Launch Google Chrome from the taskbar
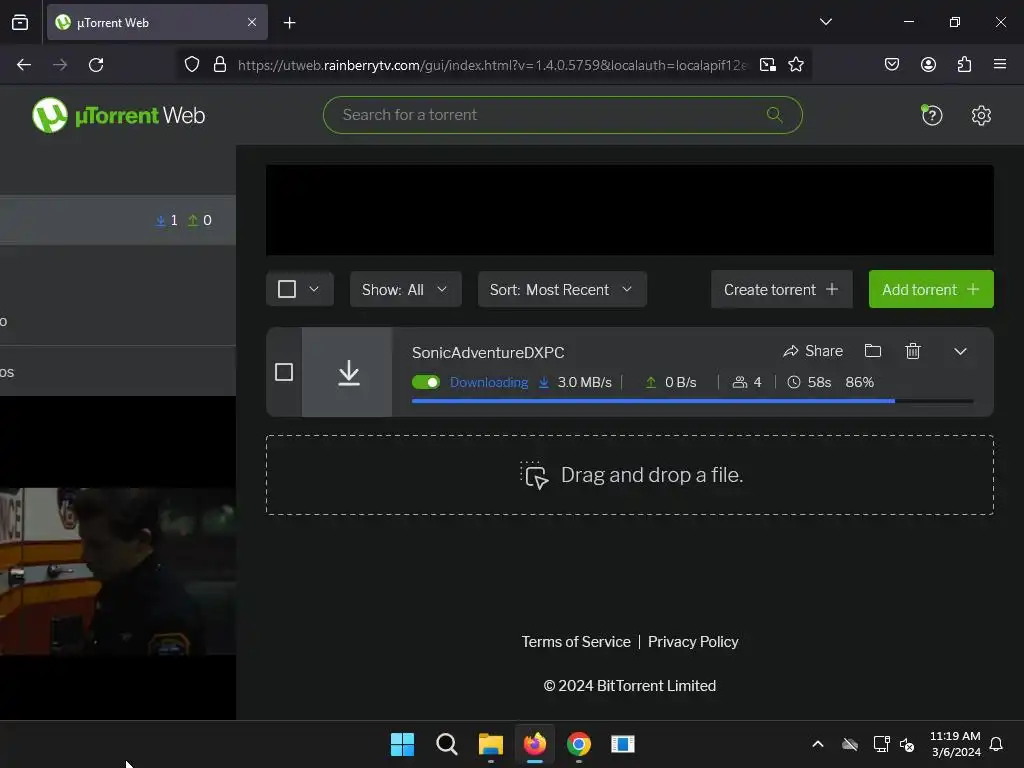This screenshot has height=768, width=1024. (x=579, y=744)
